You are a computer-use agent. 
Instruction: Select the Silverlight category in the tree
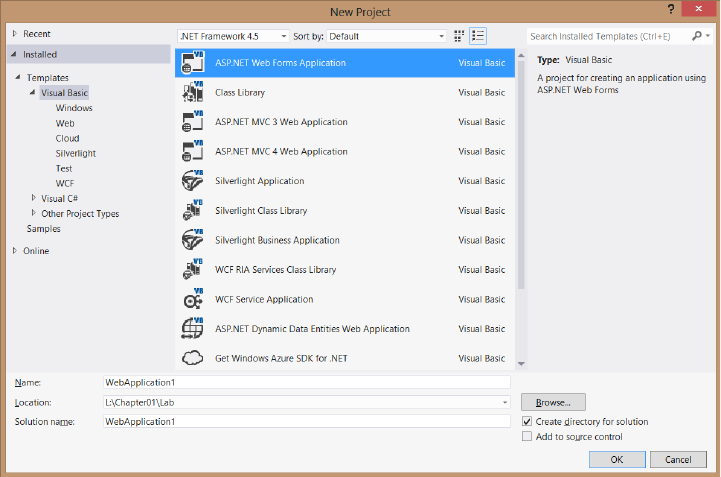pyautogui.click(x=75, y=153)
